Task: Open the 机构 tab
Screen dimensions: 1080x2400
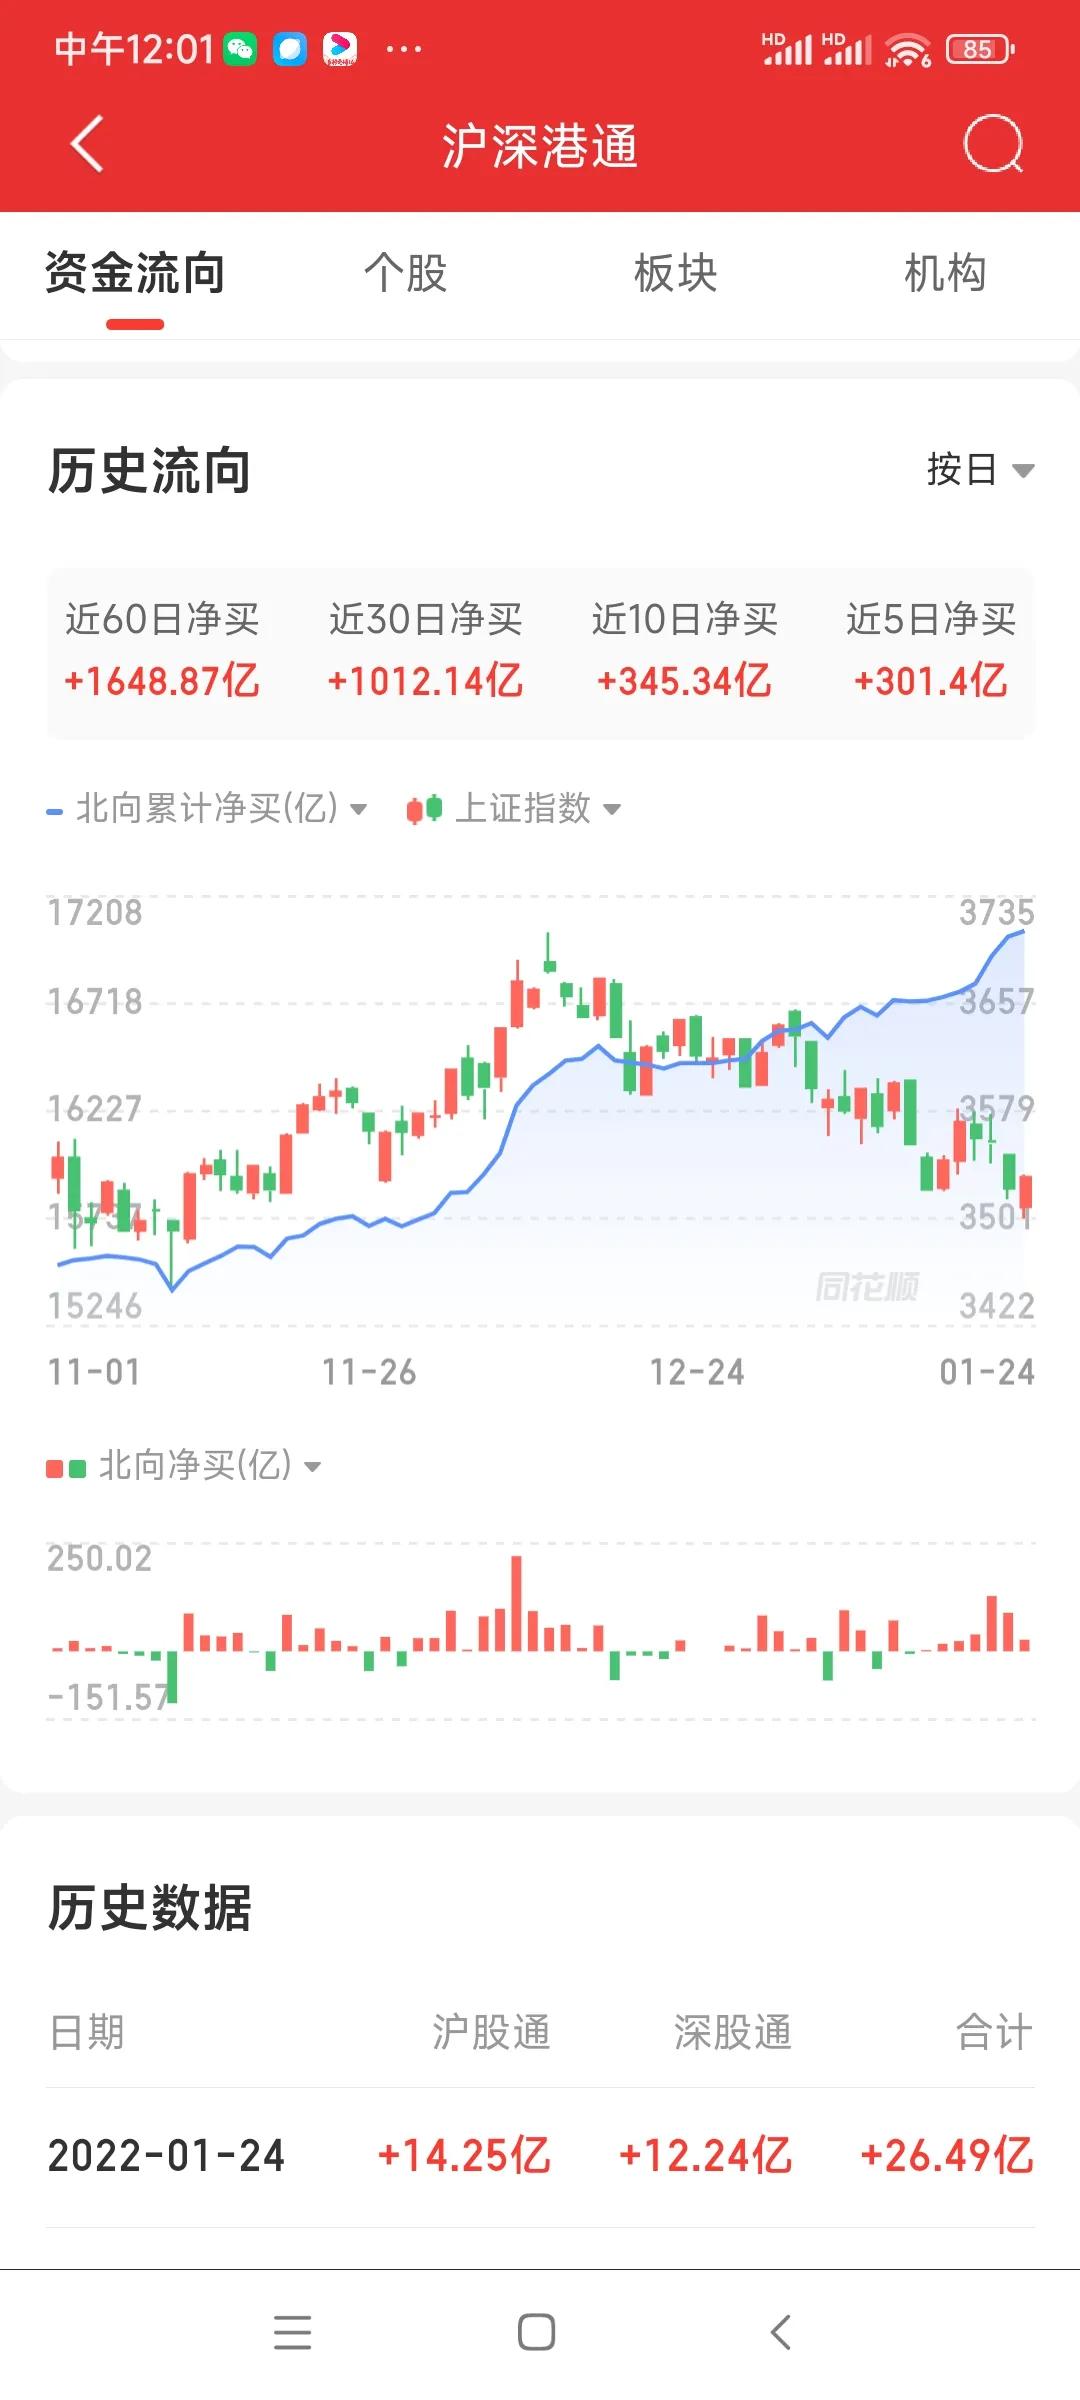Action: [945, 273]
